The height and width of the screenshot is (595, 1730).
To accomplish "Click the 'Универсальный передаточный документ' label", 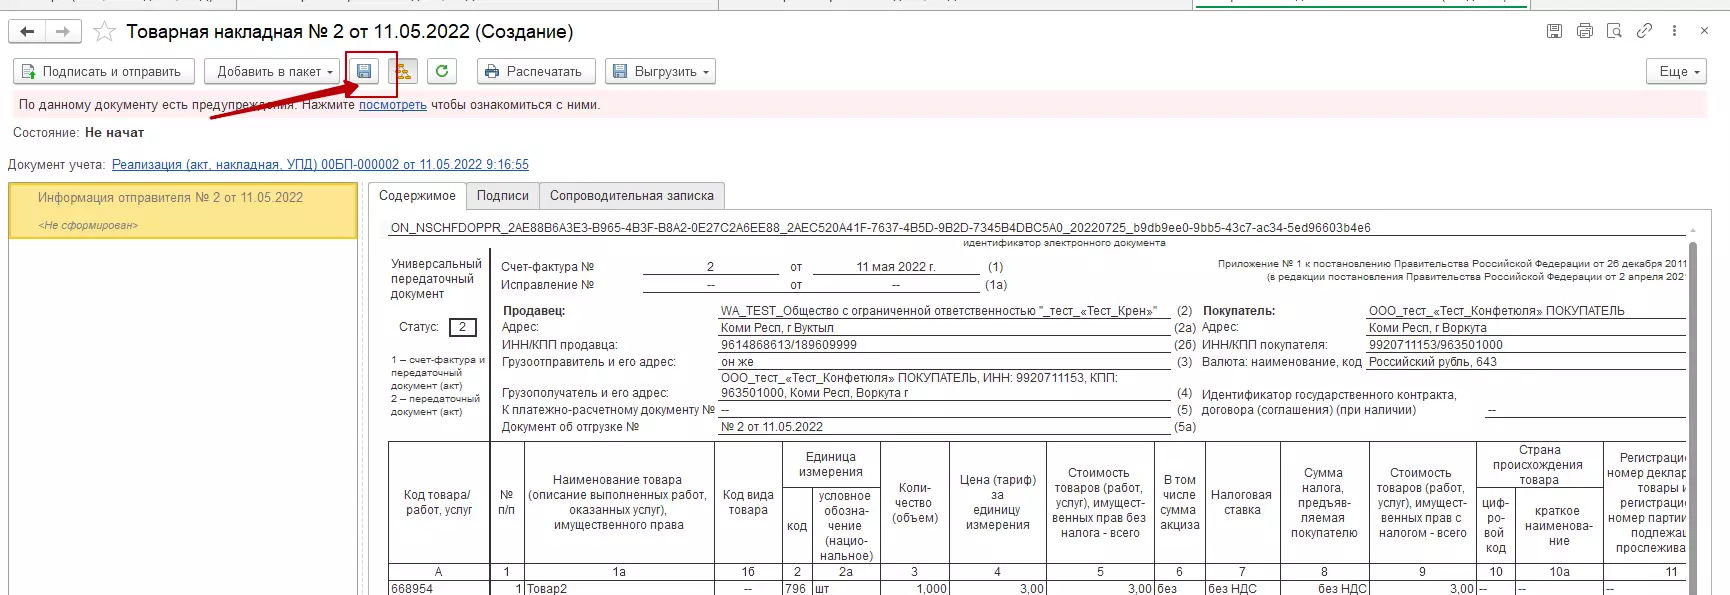I will click(436, 279).
